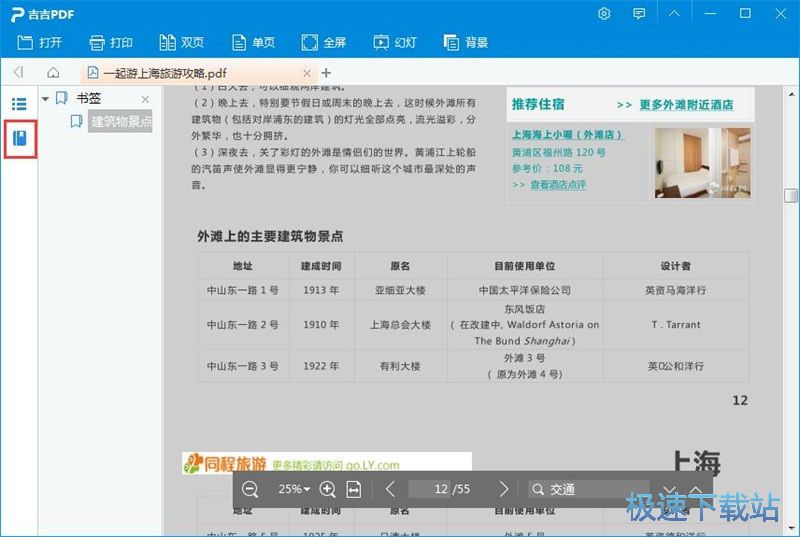Open the 25% zoom dropdown
Screen dimensions: 800x537
[x=294, y=489]
